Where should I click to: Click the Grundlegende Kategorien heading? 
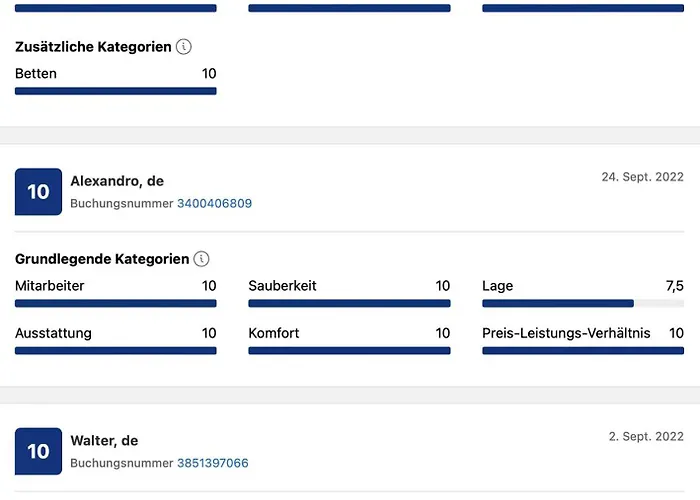(102, 259)
